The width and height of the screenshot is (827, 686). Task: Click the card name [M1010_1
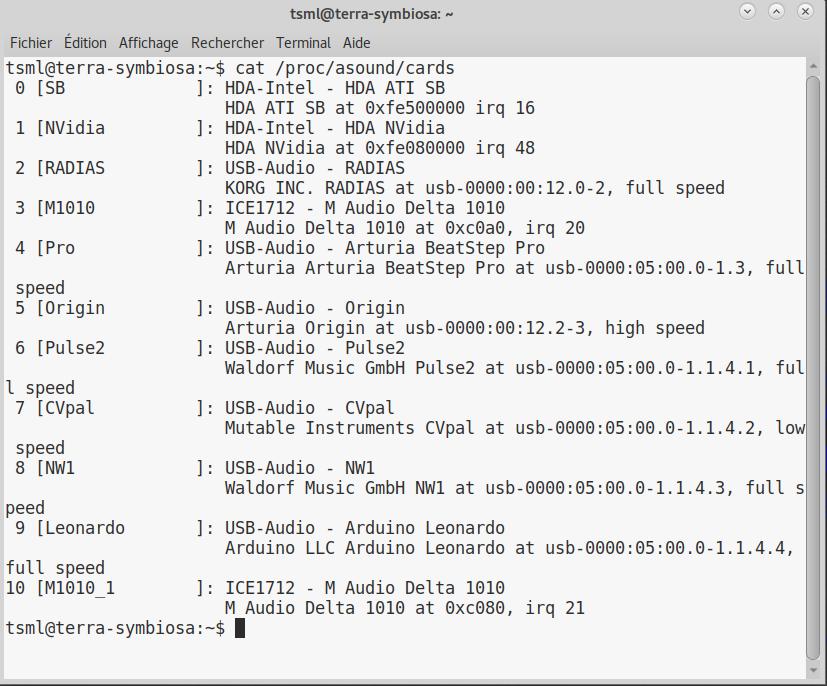click(x=75, y=588)
